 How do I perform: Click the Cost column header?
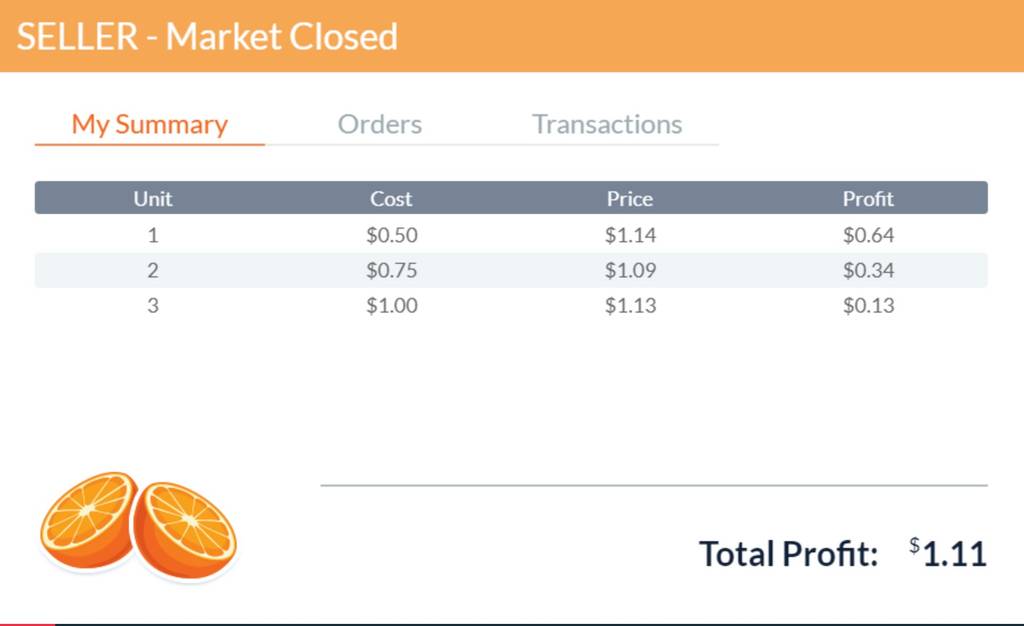pos(391,198)
